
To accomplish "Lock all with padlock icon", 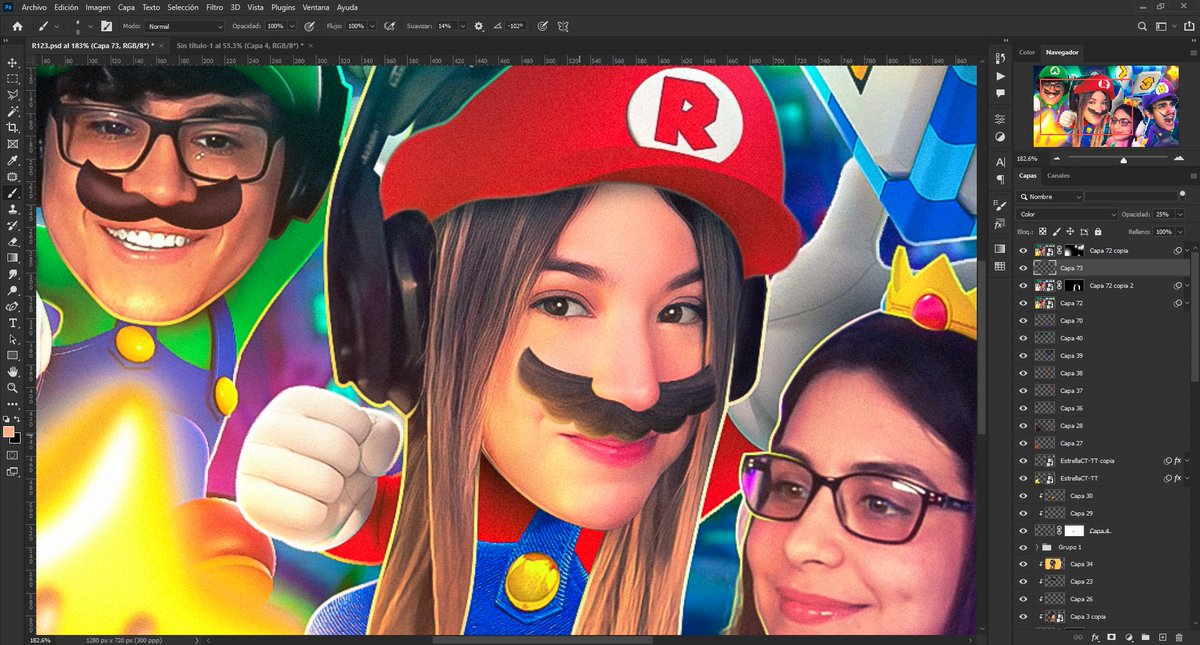I will 1098,231.
